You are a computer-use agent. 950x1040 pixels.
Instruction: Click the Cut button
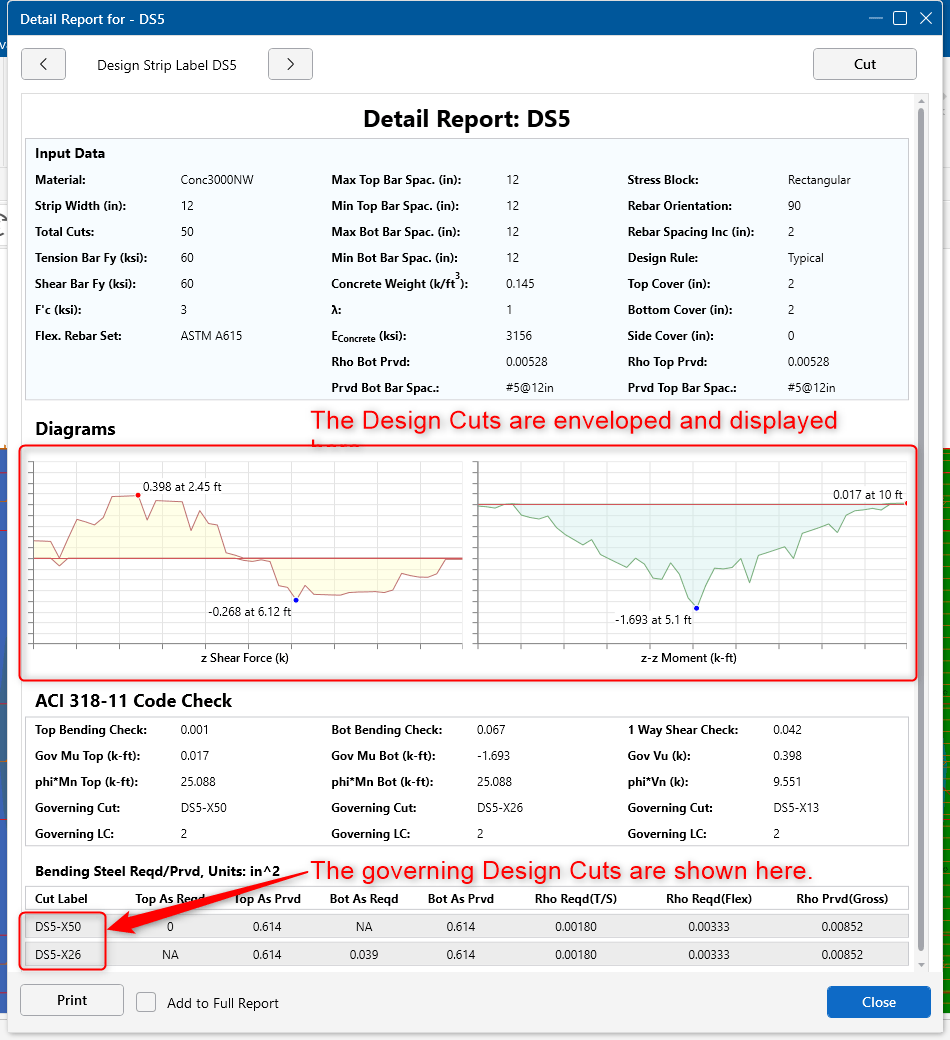[x=864, y=64]
